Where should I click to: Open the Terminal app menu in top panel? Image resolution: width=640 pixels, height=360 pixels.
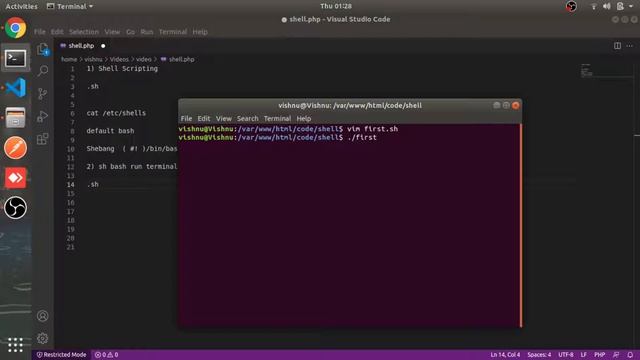[70, 6]
